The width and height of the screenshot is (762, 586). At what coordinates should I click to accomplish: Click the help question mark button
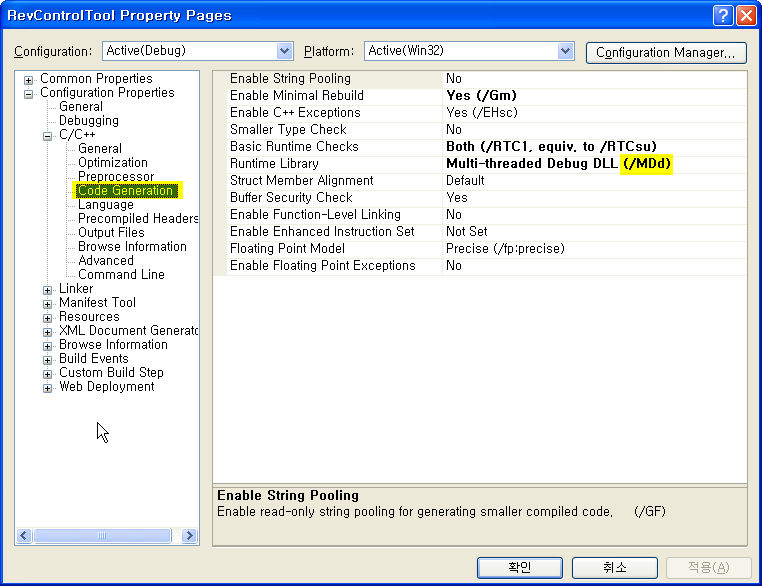pos(725,15)
